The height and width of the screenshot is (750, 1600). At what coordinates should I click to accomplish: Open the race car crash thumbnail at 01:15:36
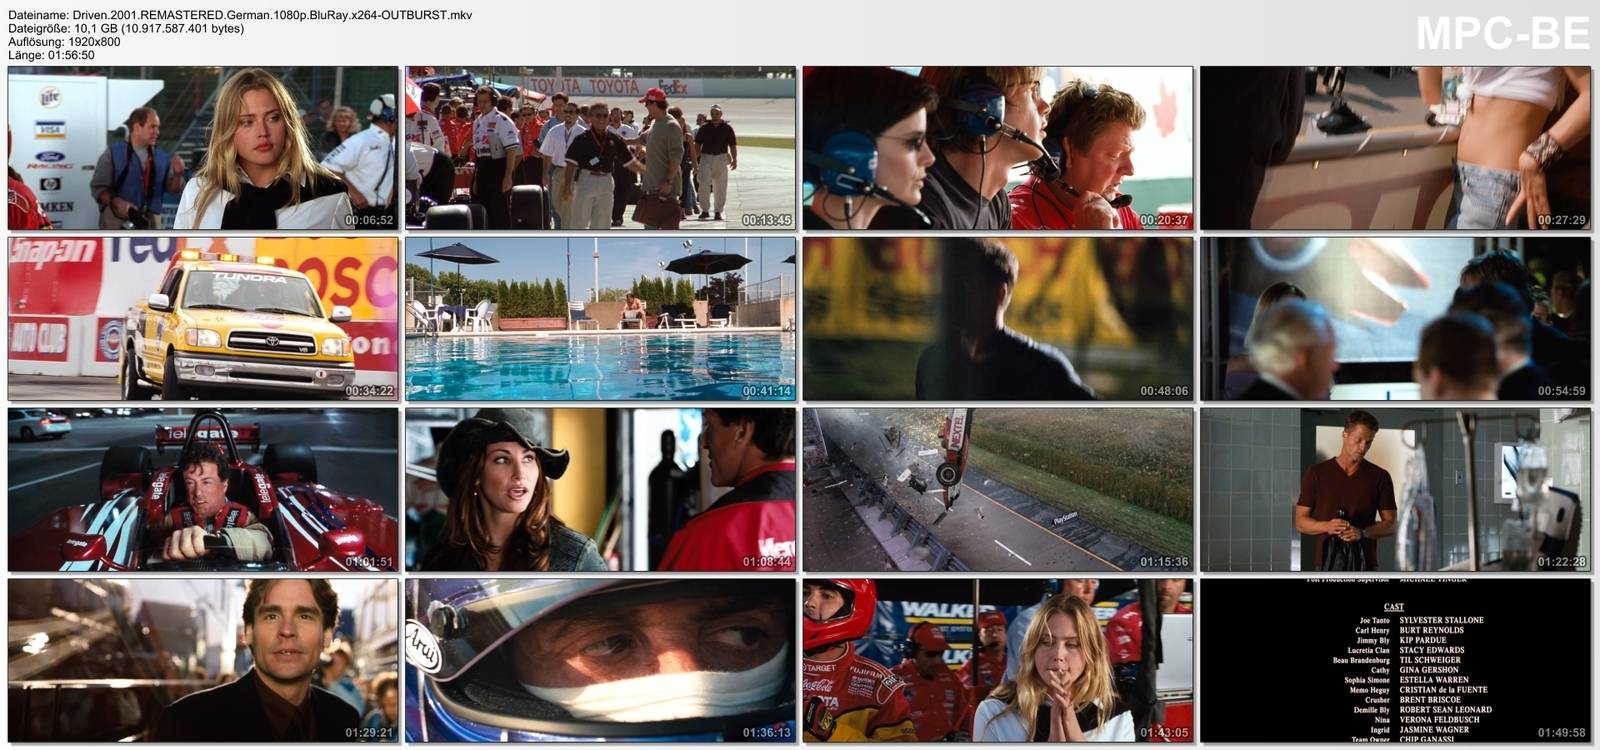point(998,490)
